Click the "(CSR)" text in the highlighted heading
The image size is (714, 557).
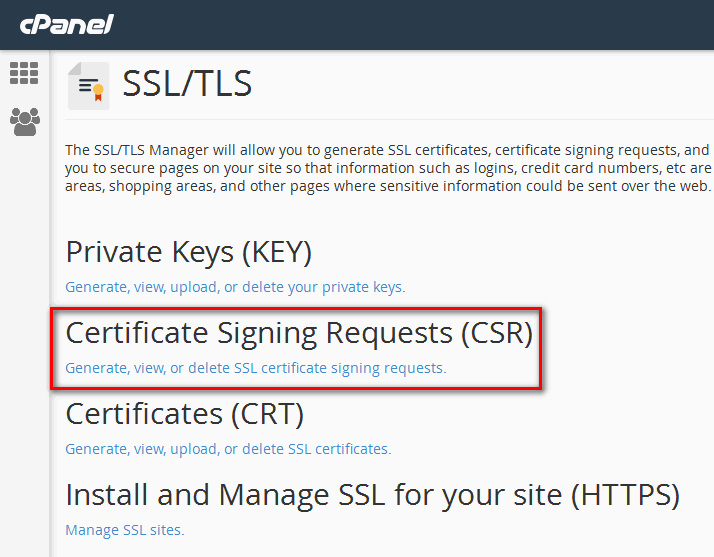point(497,332)
